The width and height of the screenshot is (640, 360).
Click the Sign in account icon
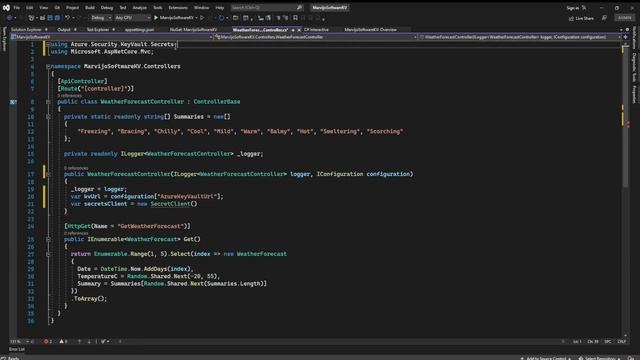(584, 8)
